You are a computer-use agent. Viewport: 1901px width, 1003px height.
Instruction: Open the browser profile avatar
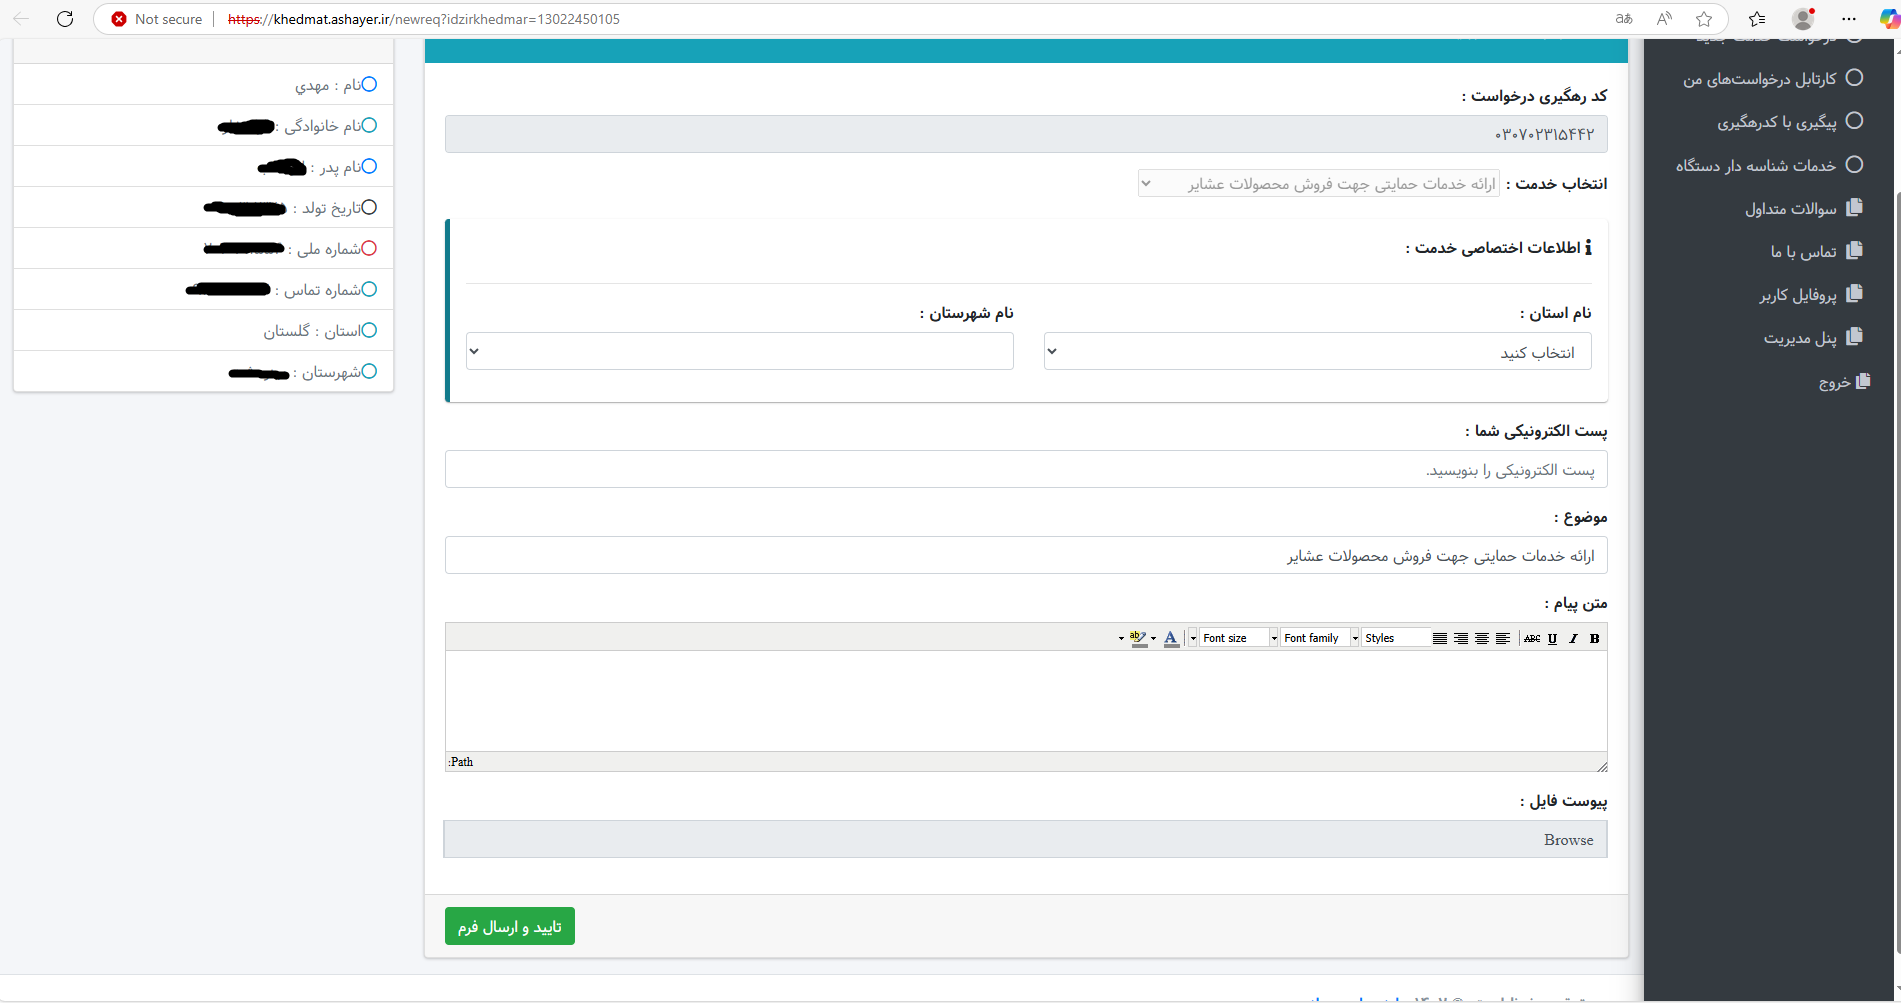point(1804,19)
